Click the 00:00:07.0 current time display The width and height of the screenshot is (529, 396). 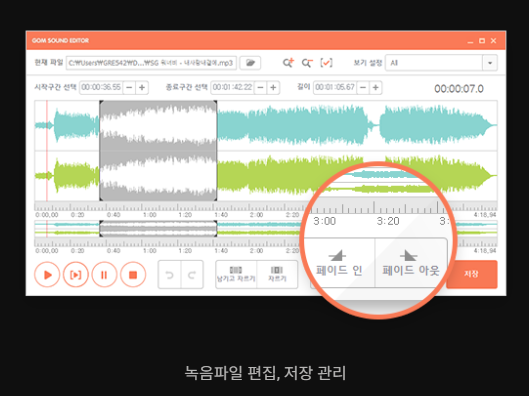click(459, 89)
